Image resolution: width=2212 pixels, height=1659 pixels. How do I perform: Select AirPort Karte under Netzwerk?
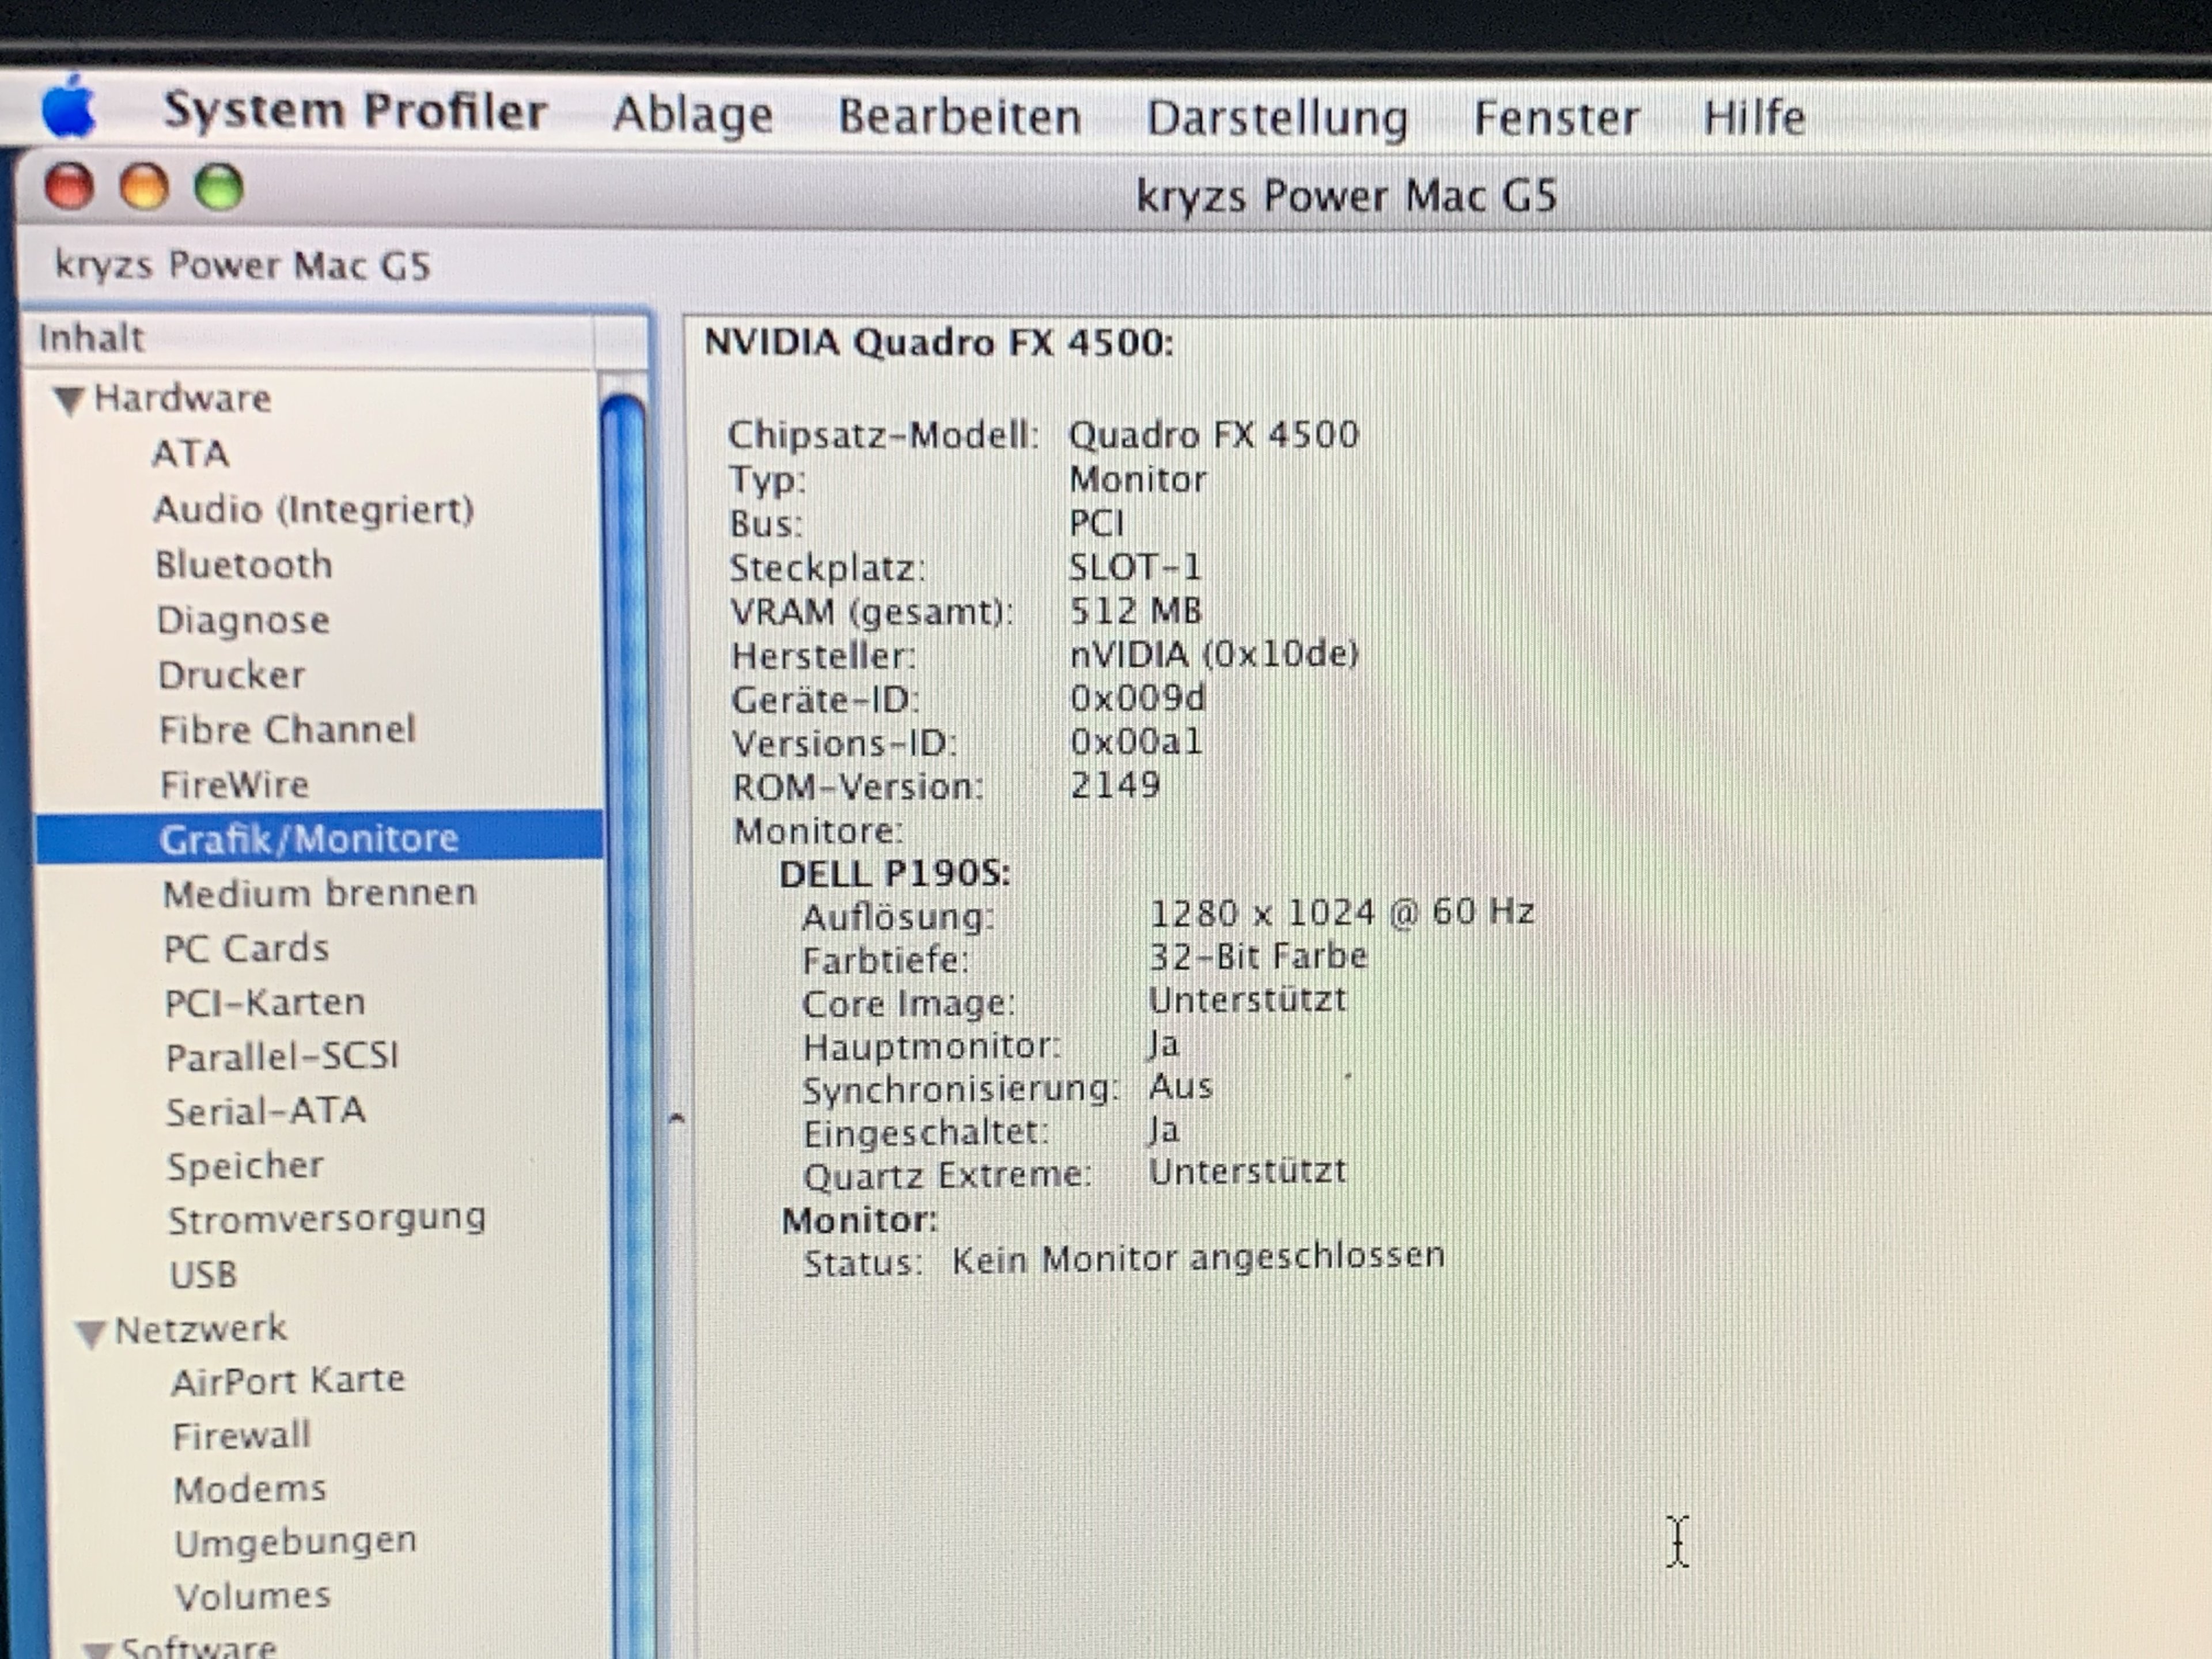(288, 1381)
